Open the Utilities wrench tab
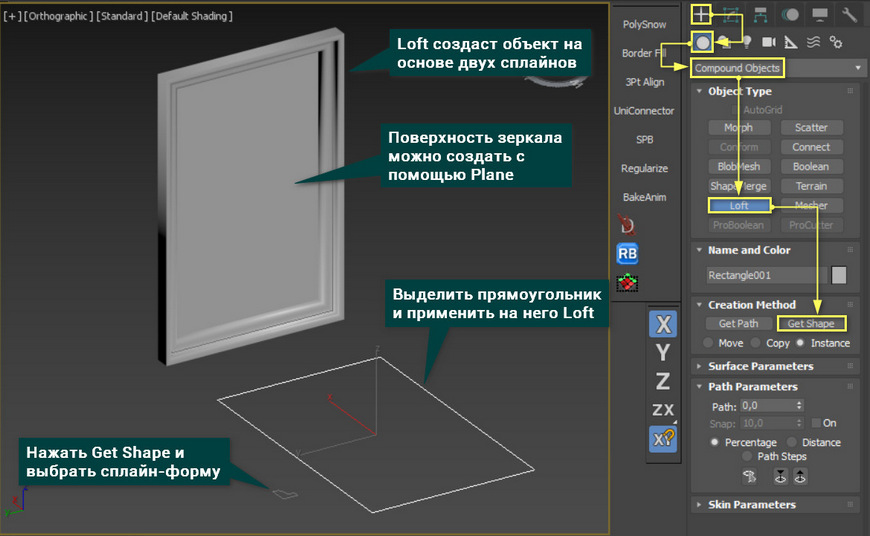Viewport: 870px width, 536px height. point(849,15)
